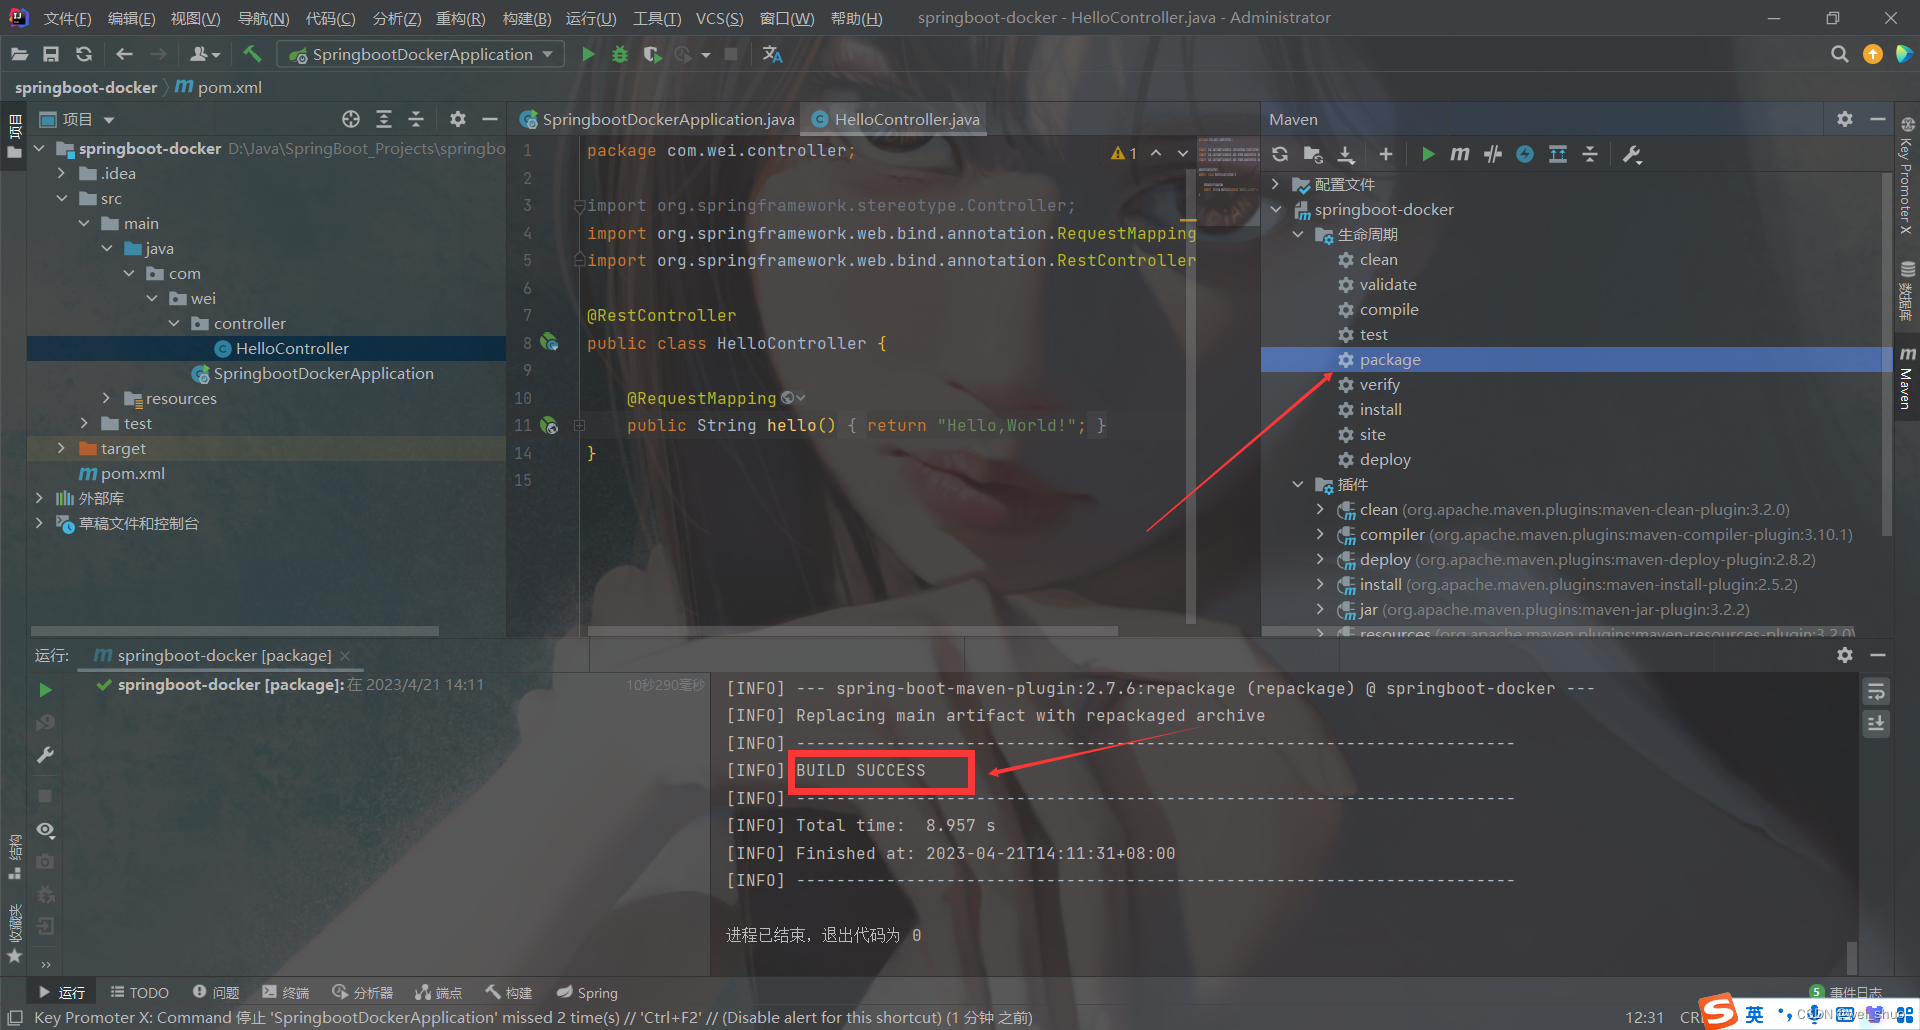Open the VCS(S) menu
The height and width of the screenshot is (1030, 1920).
[719, 18]
